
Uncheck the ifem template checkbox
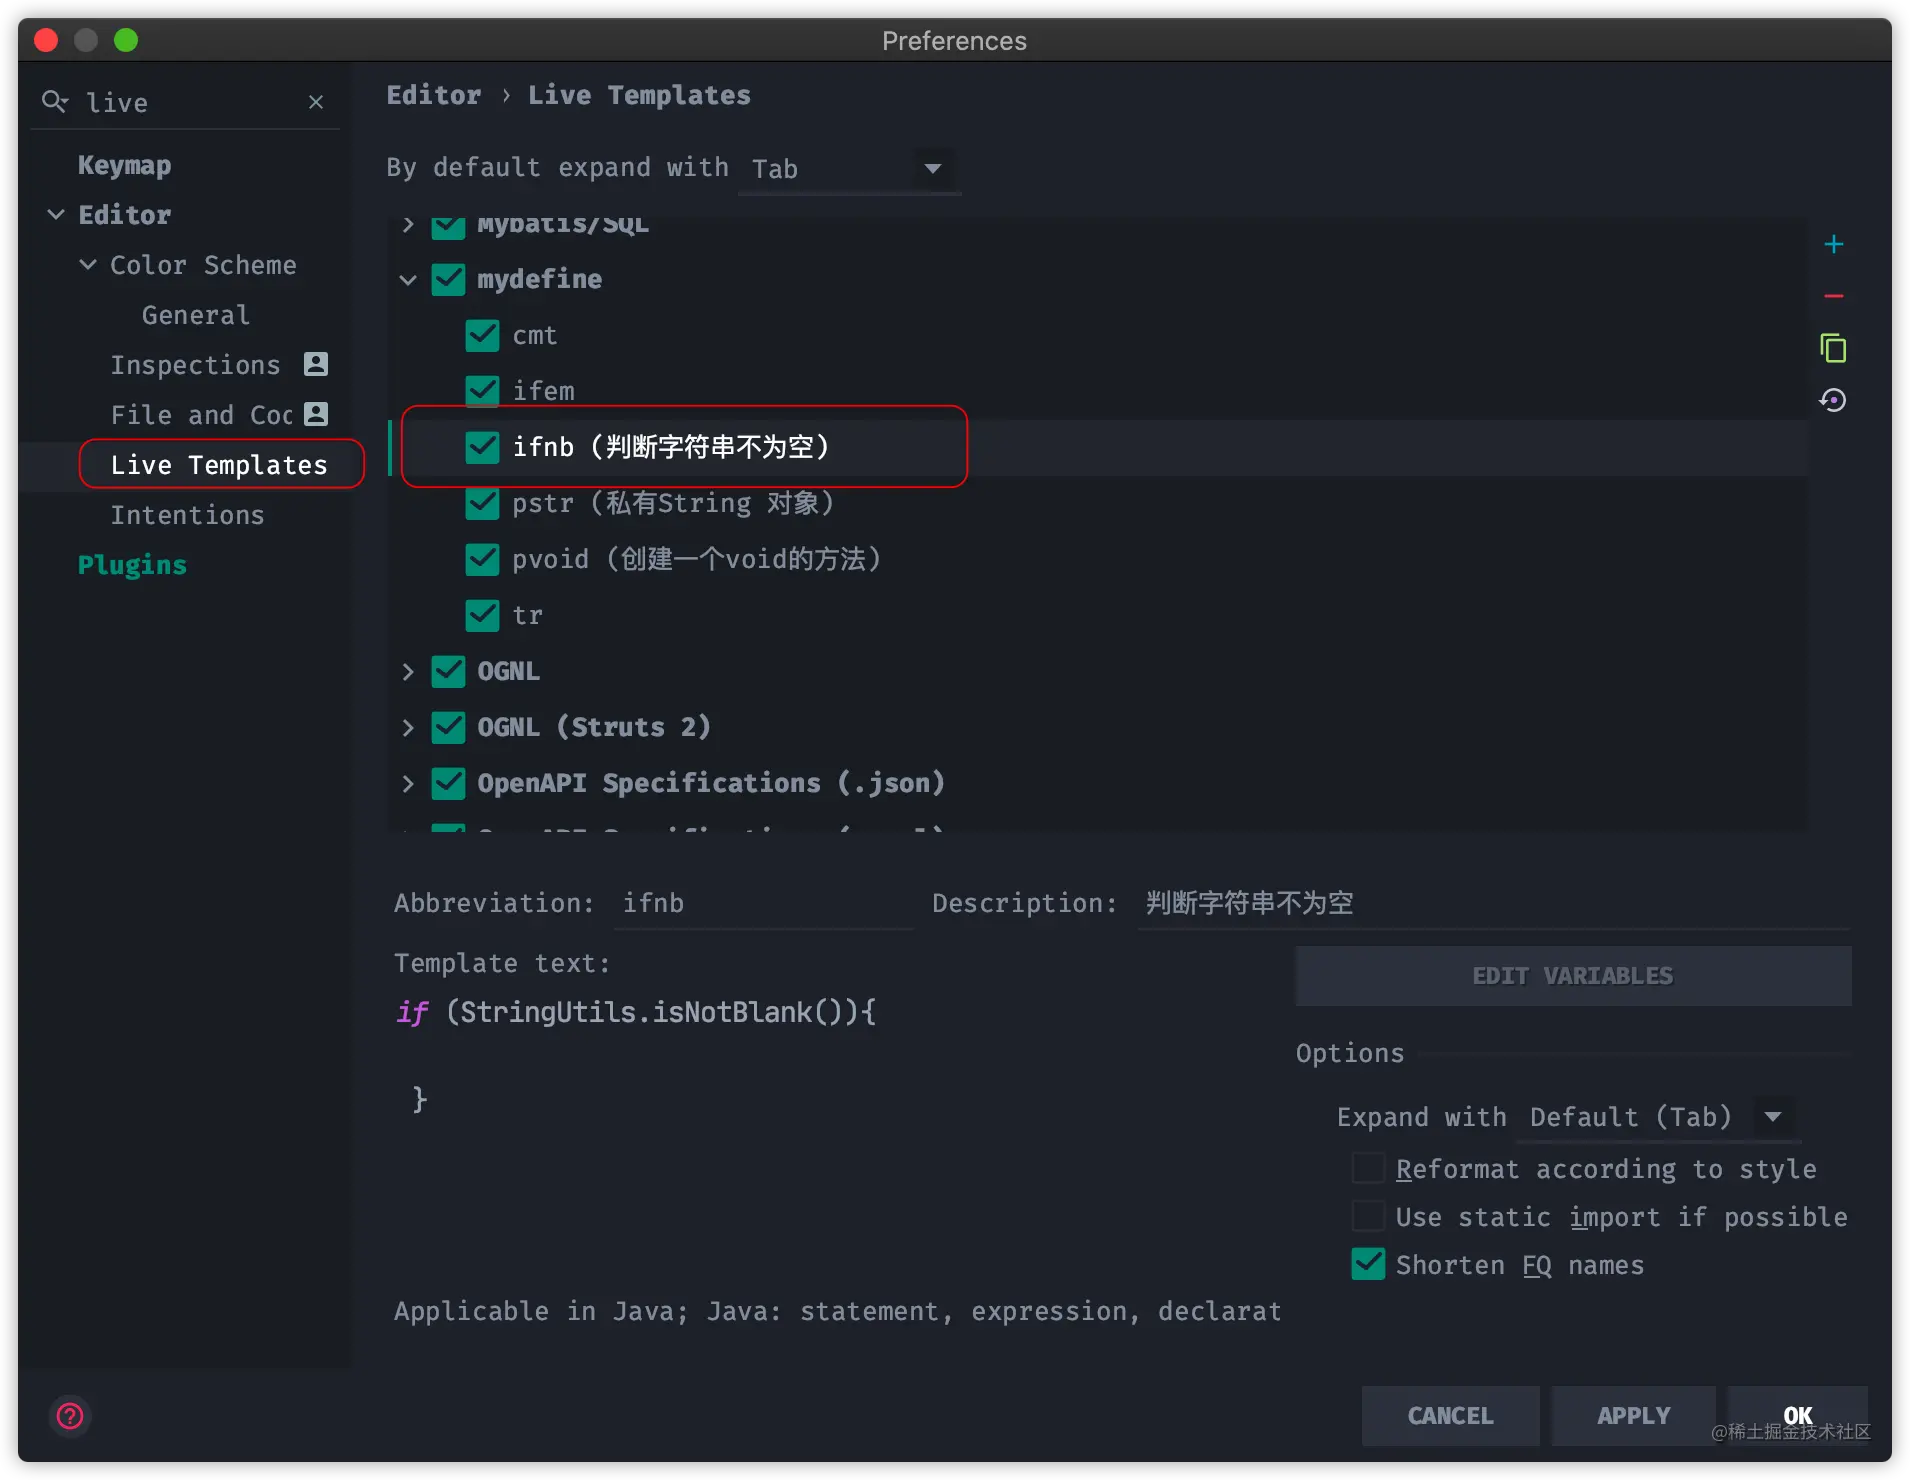(x=482, y=391)
